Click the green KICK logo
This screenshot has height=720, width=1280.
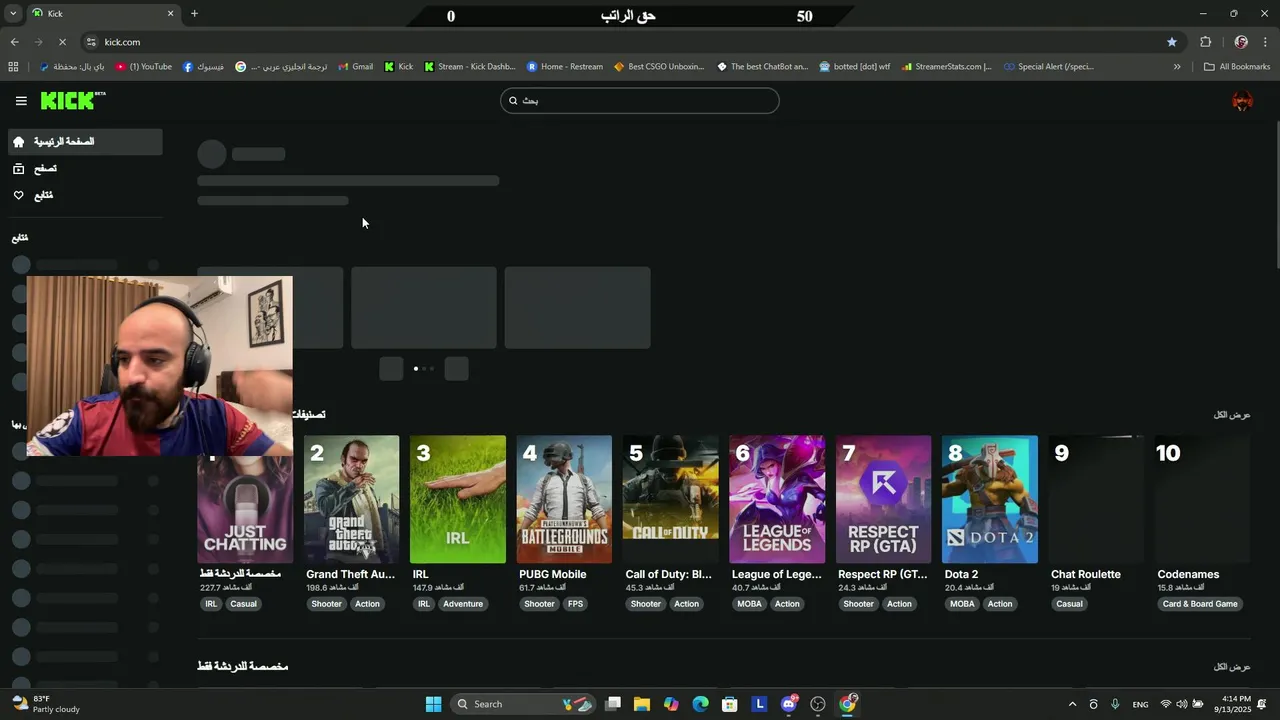pos(73,100)
